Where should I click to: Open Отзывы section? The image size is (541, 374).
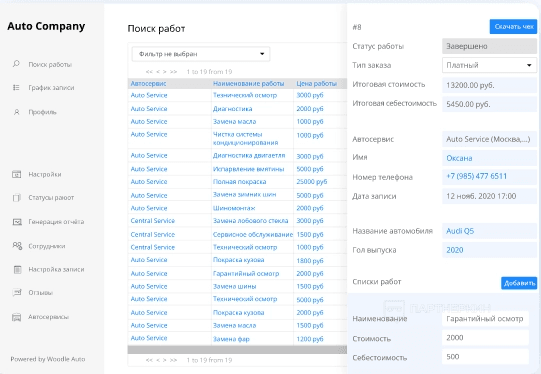[x=40, y=293]
